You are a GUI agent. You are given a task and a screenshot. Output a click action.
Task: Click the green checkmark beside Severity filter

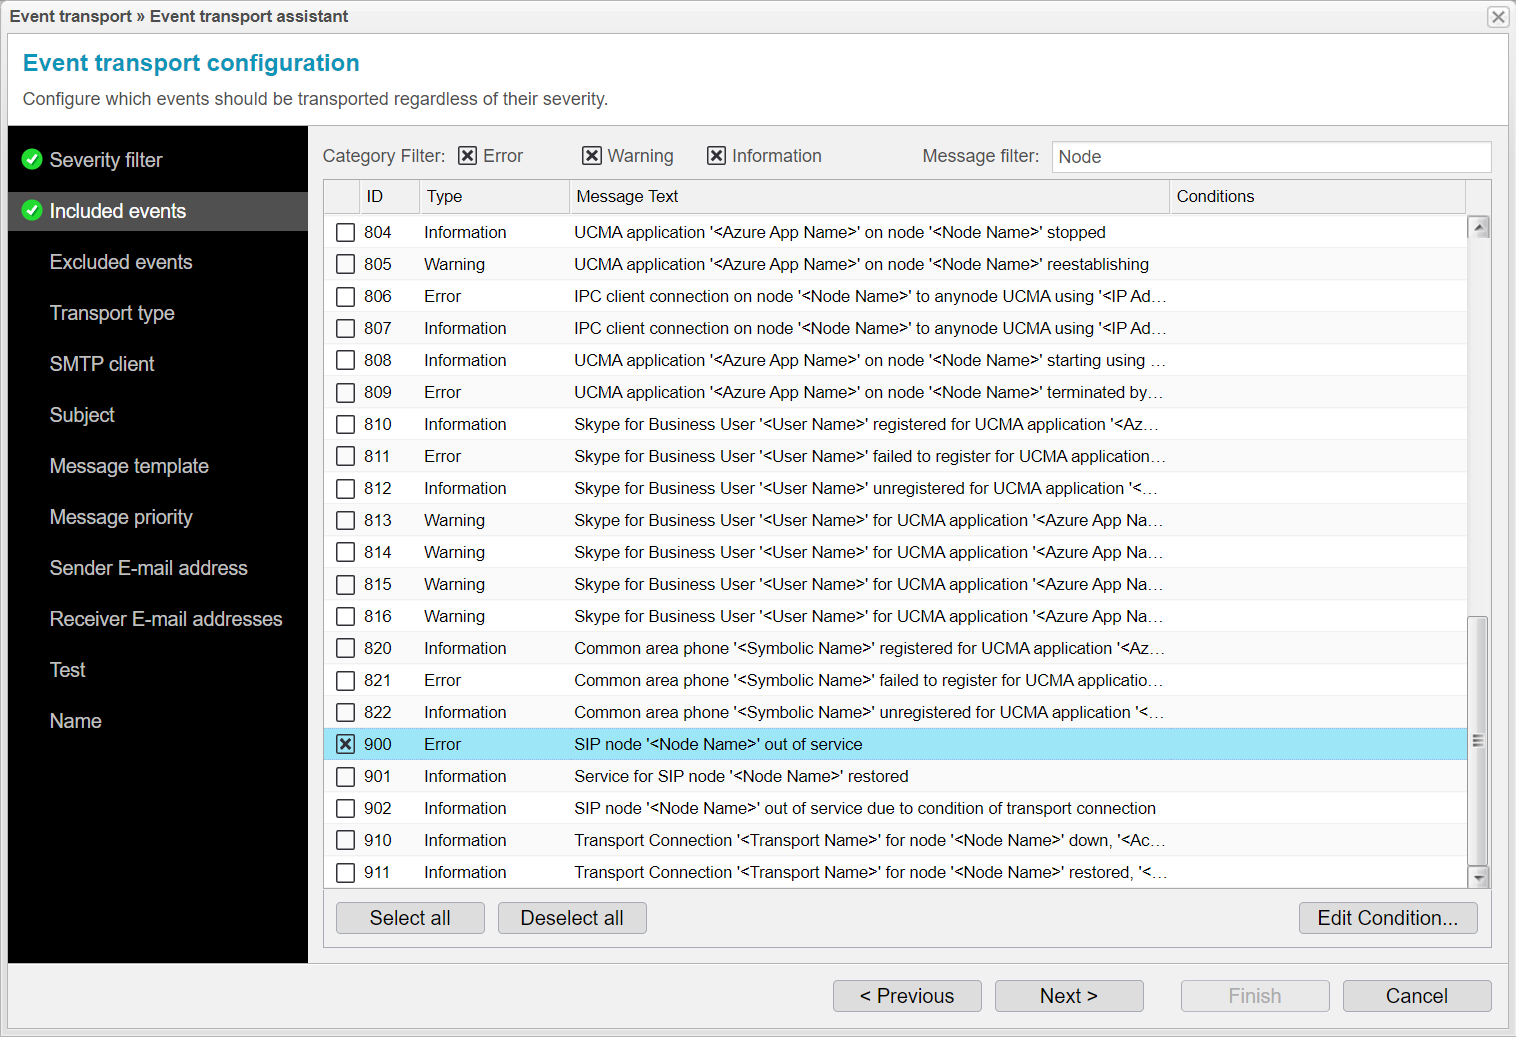point(30,159)
